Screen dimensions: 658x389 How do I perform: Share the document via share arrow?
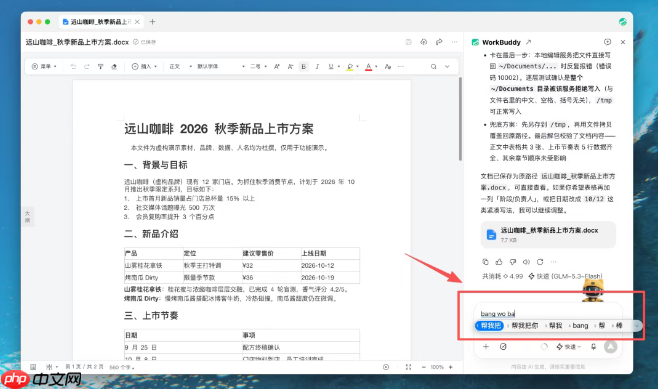pyautogui.click(x=439, y=42)
